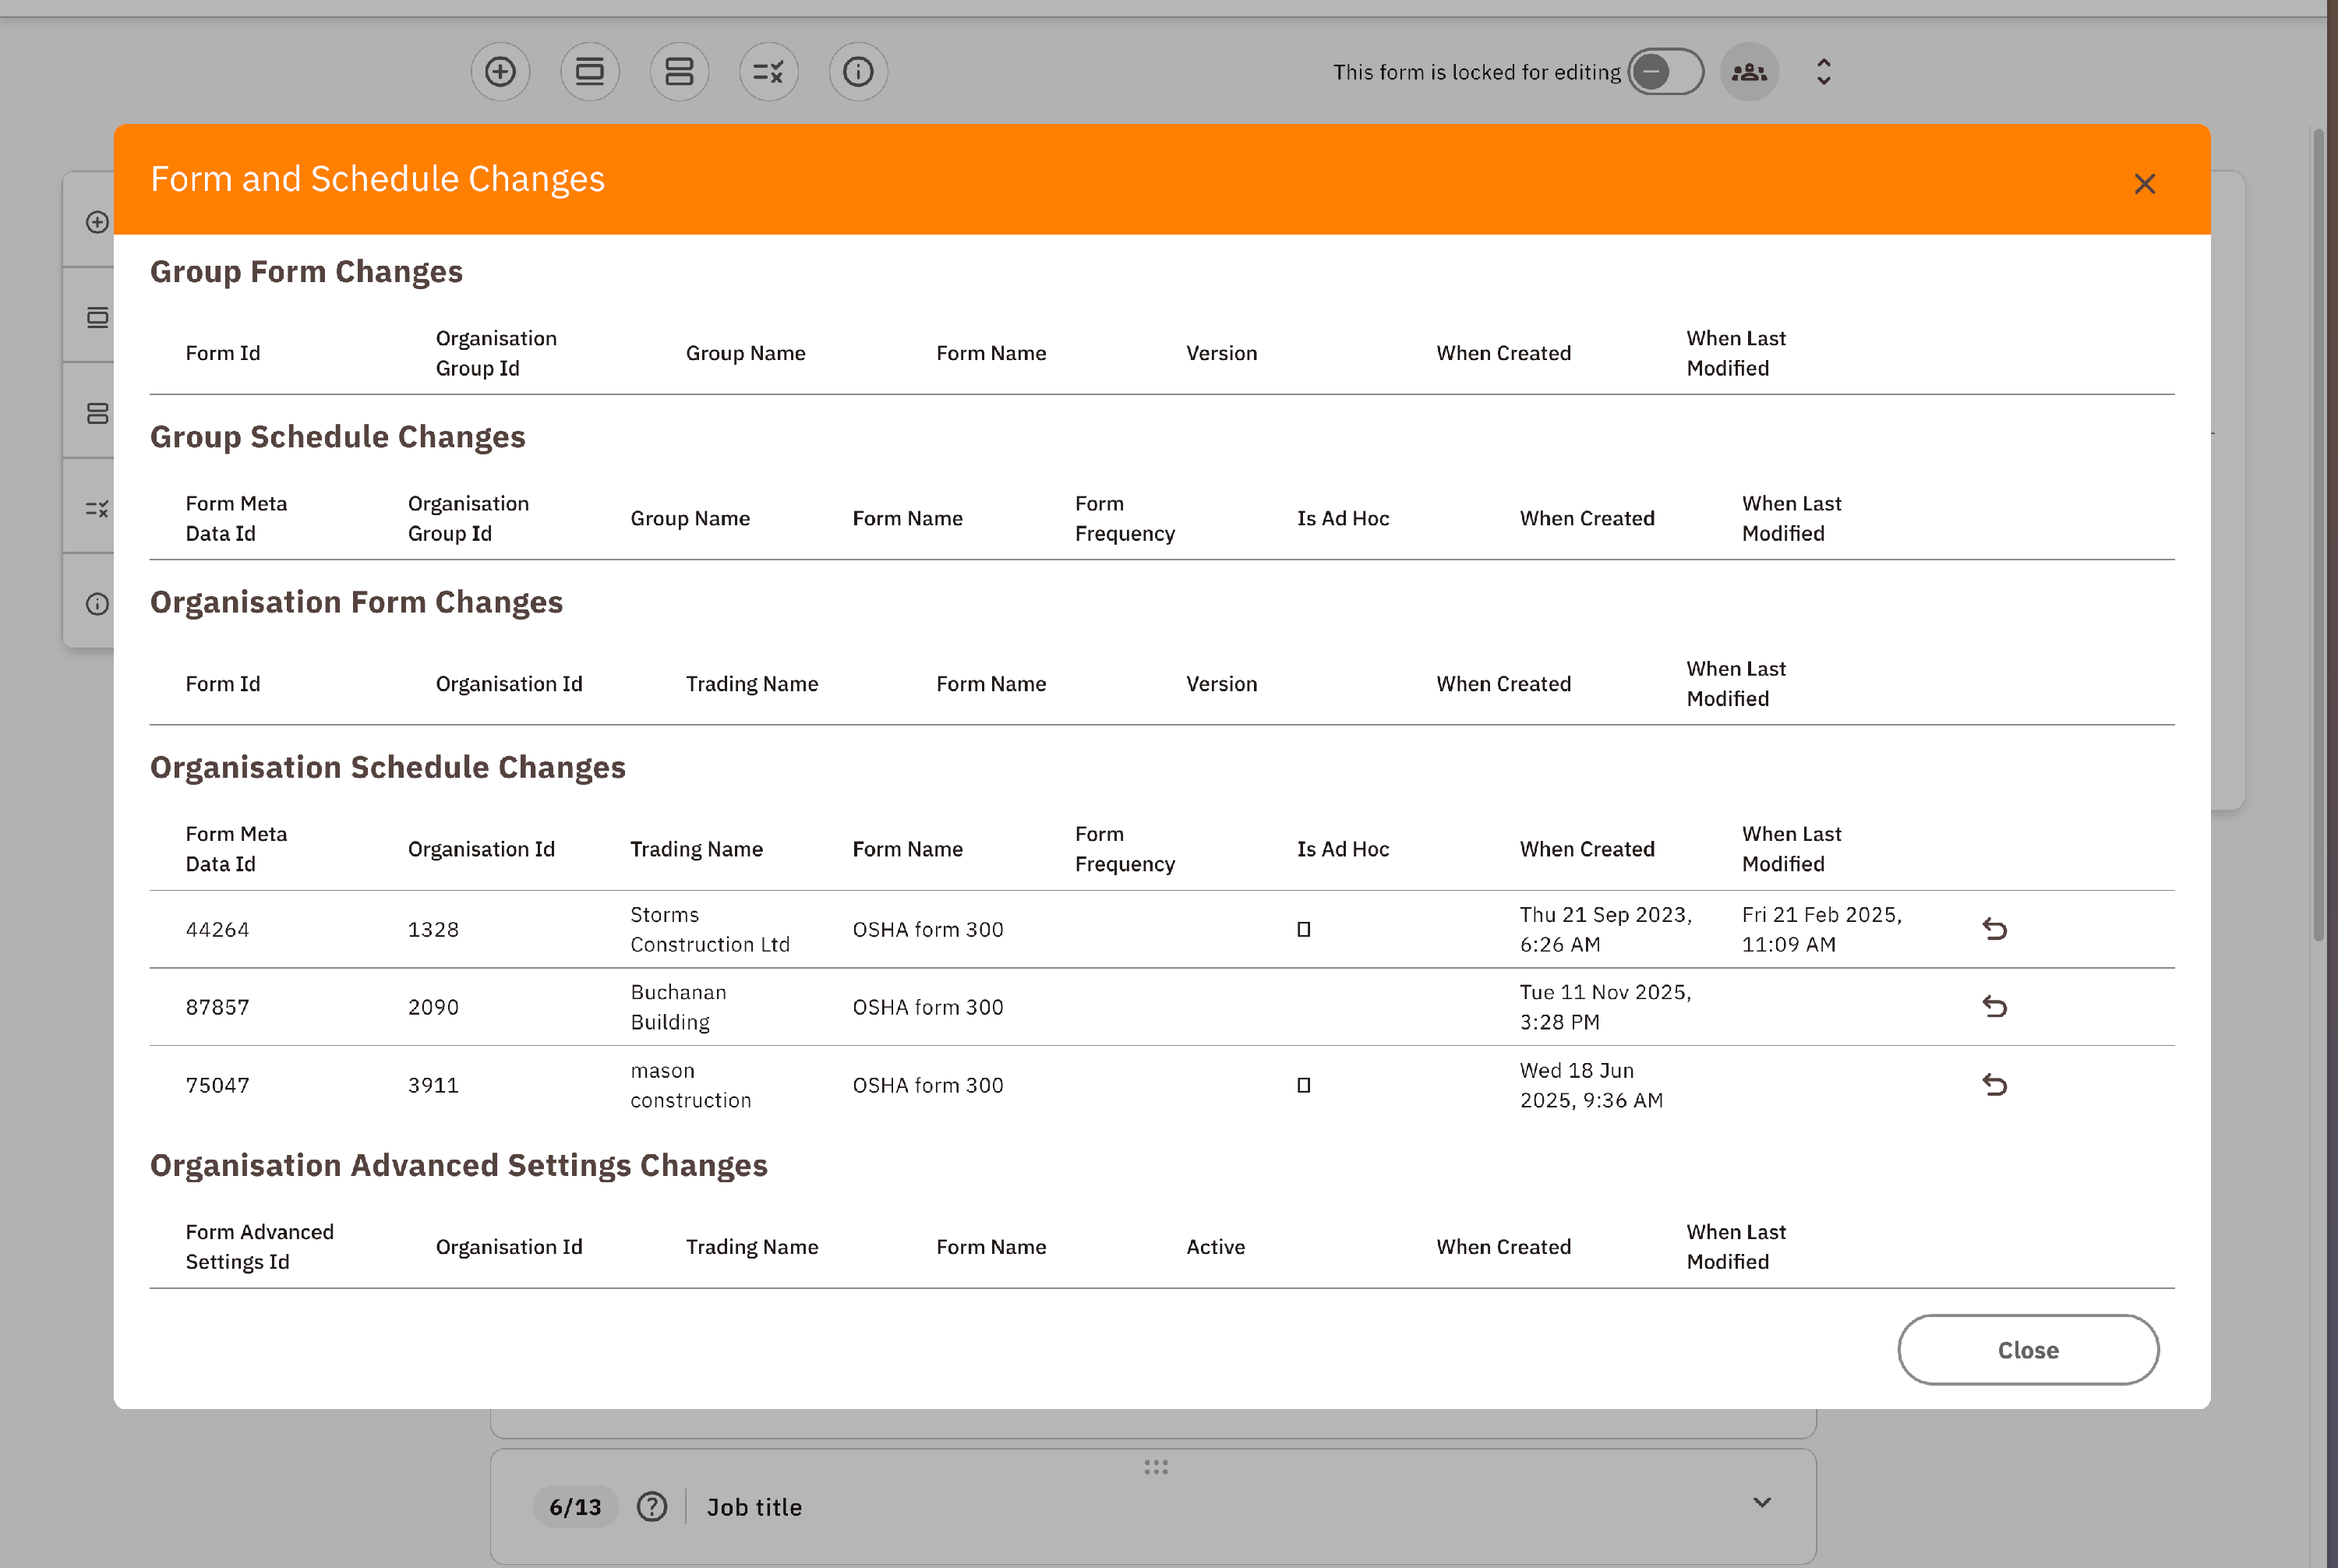Toggle Is Ad Hoc checkbox for row 44264
2338x1568 pixels.
point(1303,929)
